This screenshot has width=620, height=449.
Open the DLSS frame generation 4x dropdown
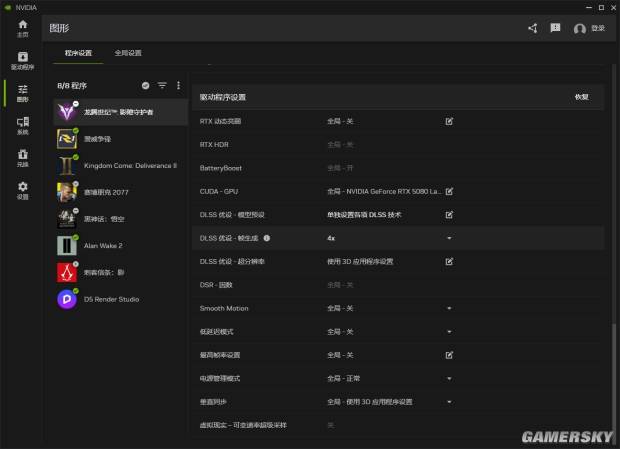(449, 238)
